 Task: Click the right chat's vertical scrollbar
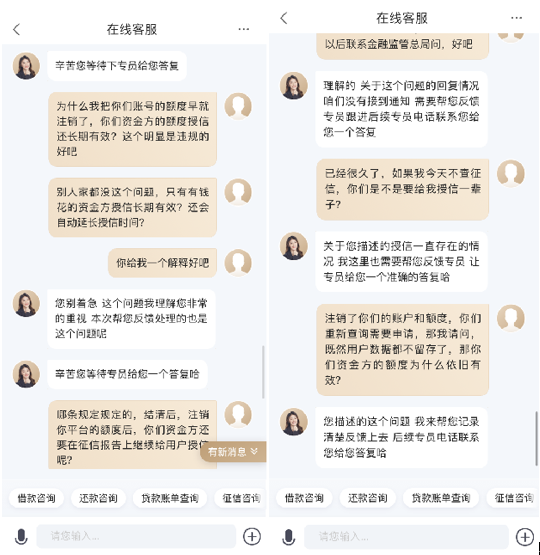(x=536, y=438)
